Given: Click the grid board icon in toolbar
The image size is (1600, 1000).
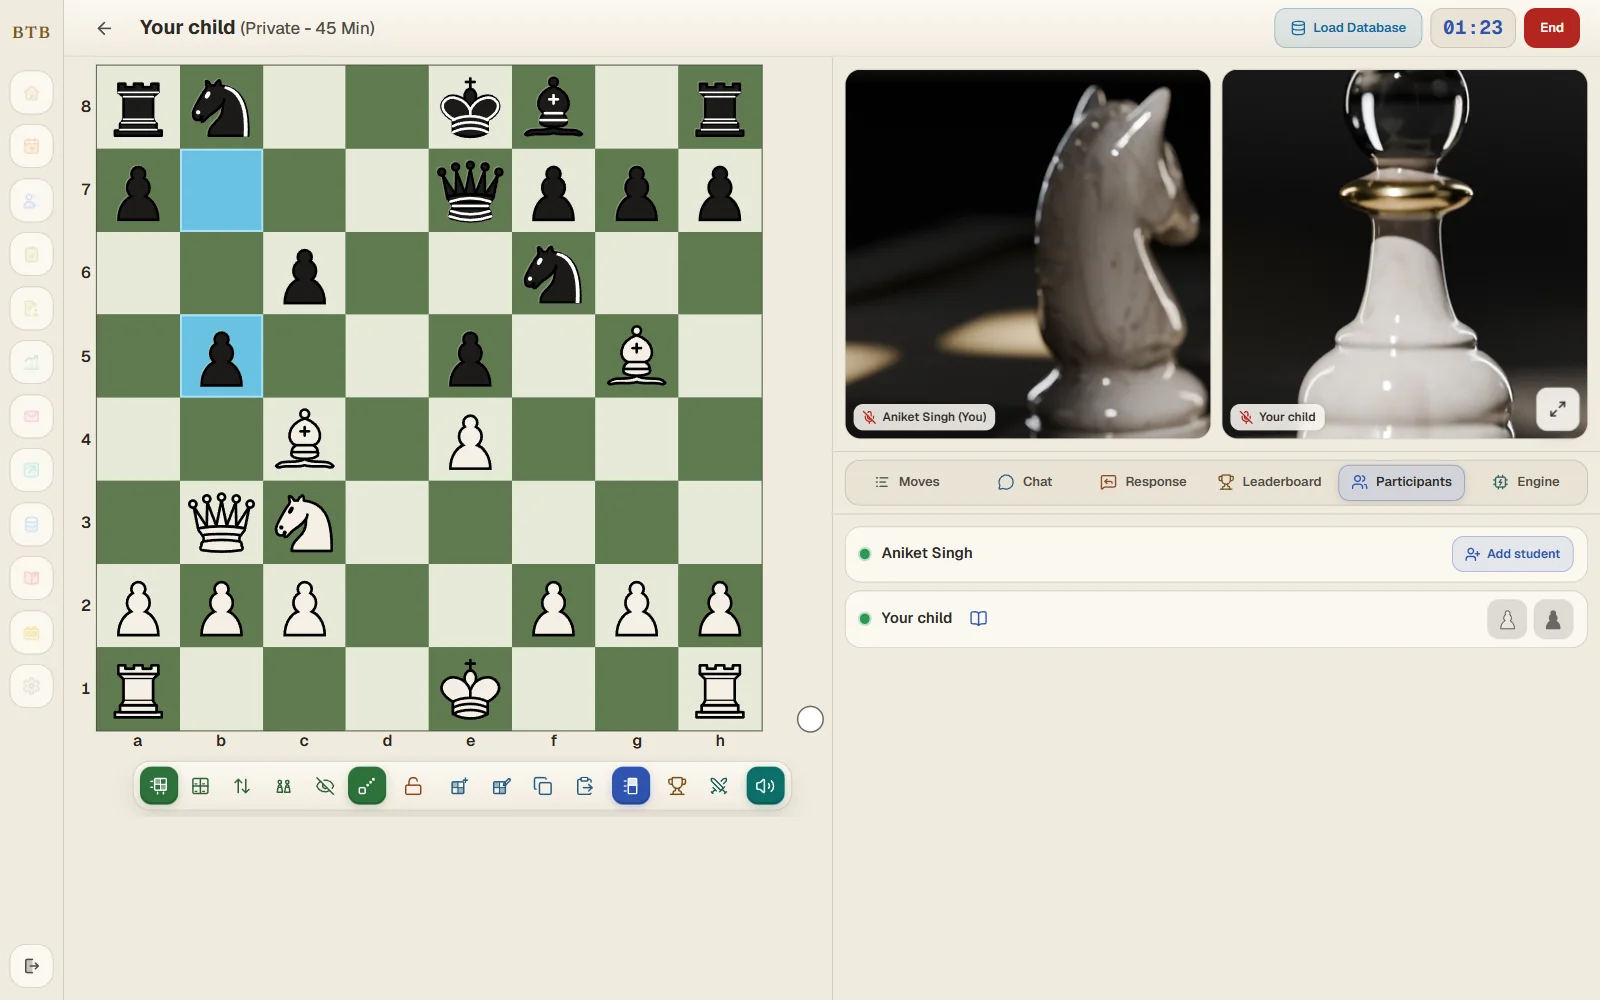Looking at the screenshot, I should (200, 786).
